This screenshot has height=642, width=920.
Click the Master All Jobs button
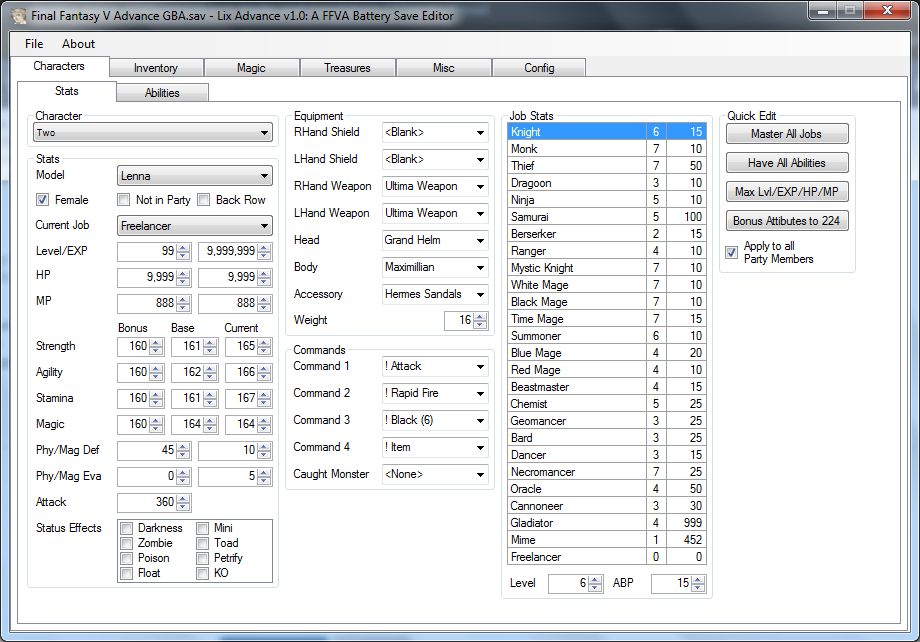point(787,134)
